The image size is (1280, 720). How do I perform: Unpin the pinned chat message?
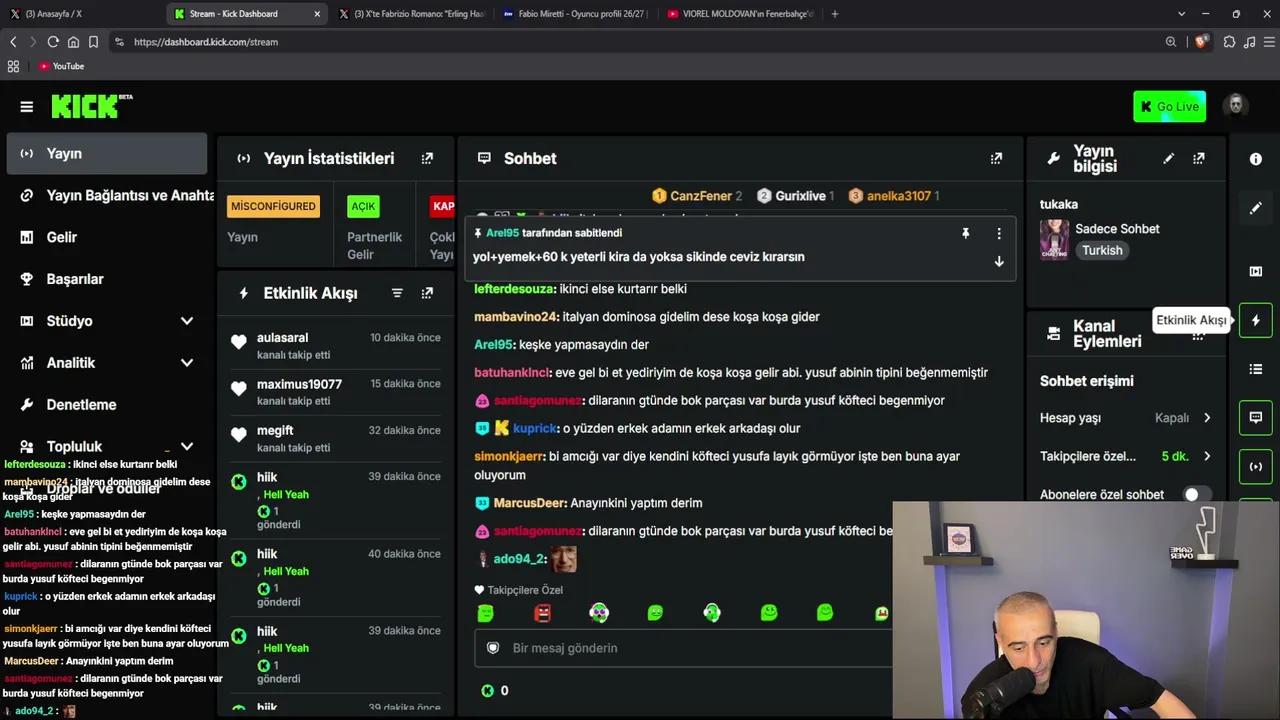(x=965, y=233)
